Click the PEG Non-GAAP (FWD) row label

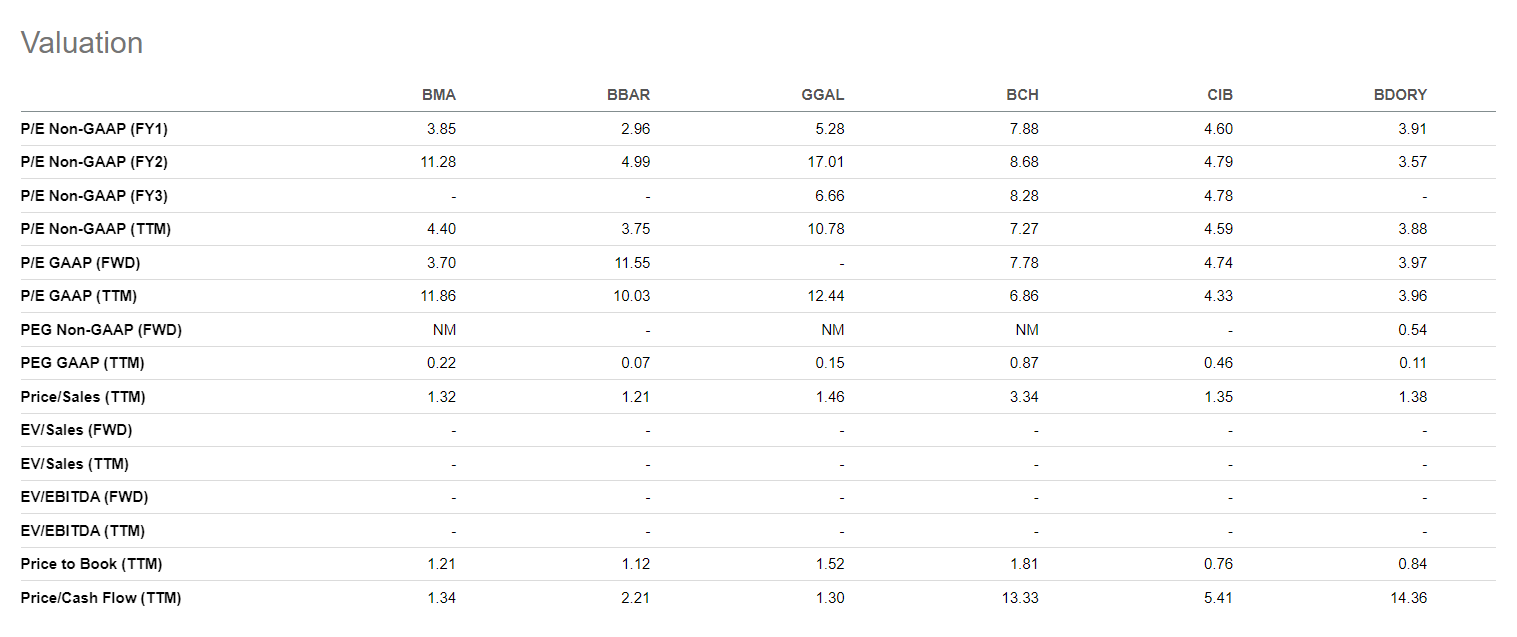(x=101, y=330)
